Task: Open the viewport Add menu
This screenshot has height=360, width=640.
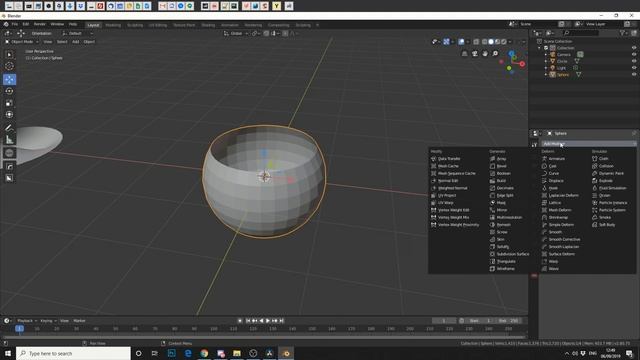Action: 76,42
